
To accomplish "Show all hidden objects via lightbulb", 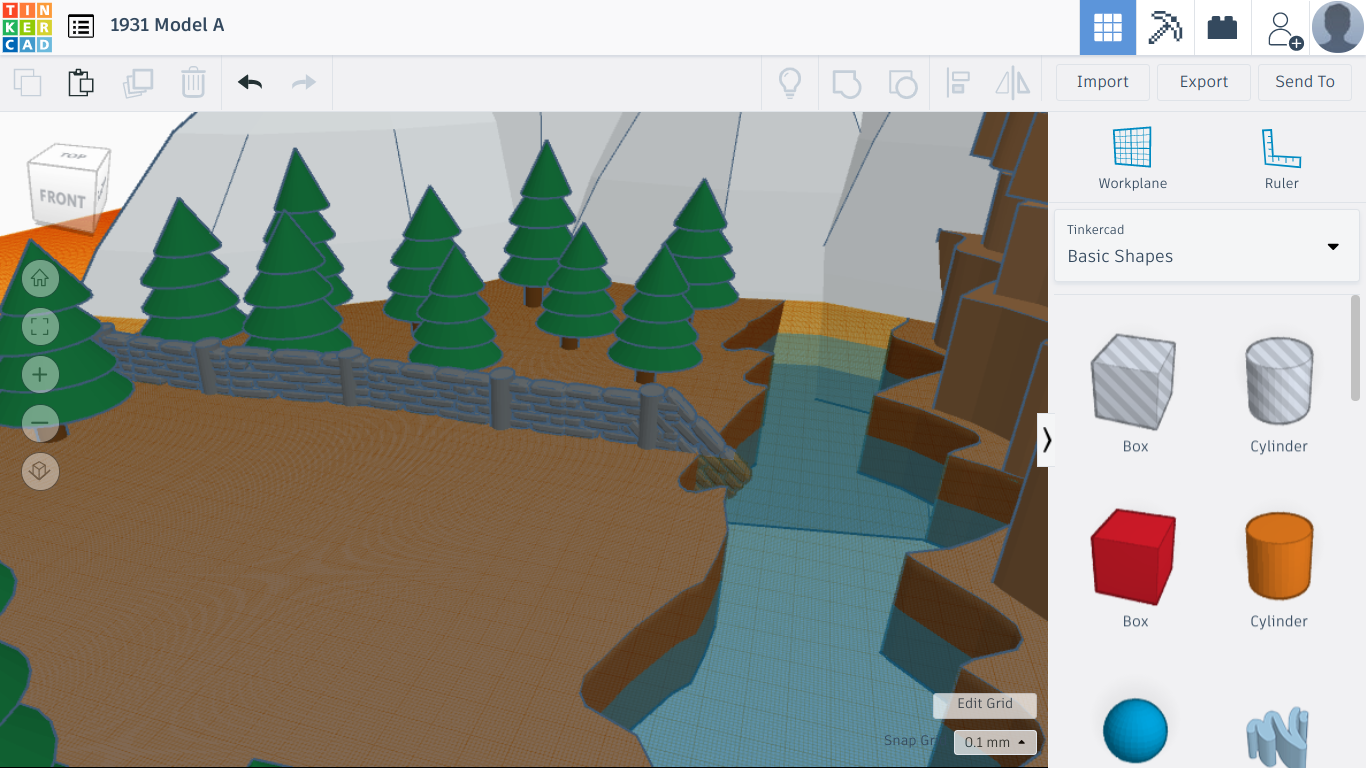I will (x=789, y=83).
